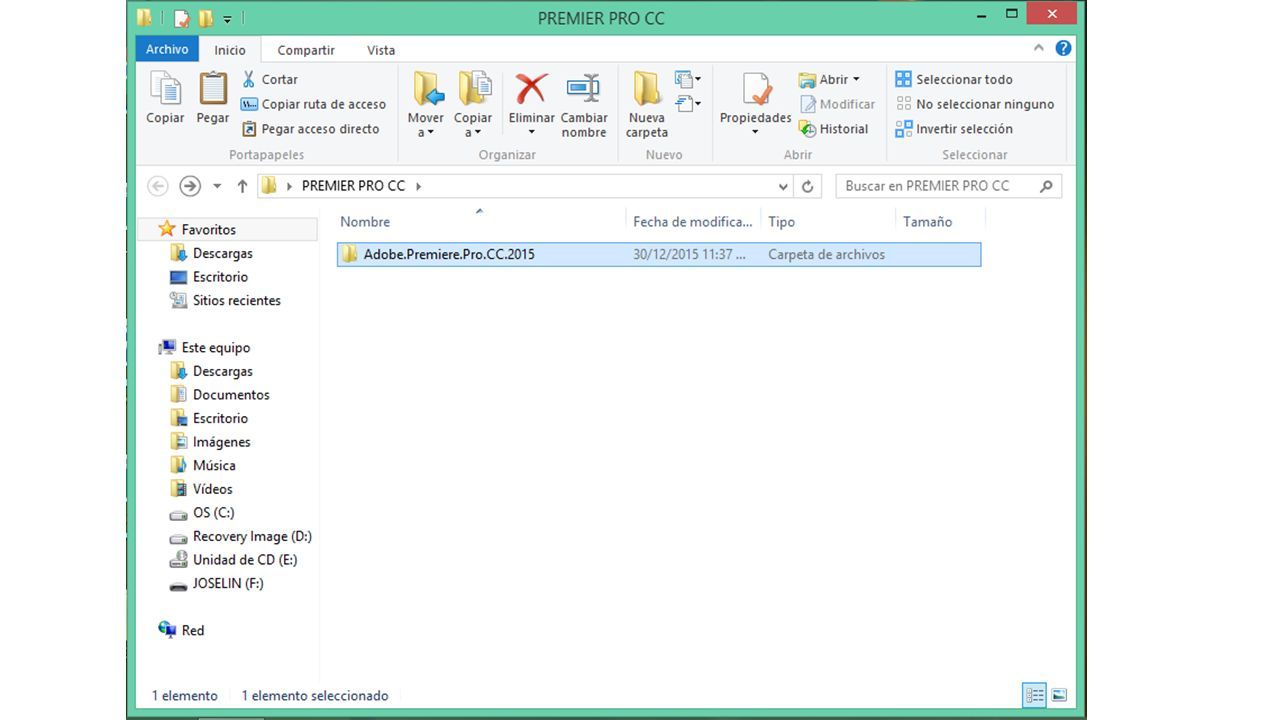
Task: Open Propiedades dropdown arrow
Action: click(x=755, y=132)
